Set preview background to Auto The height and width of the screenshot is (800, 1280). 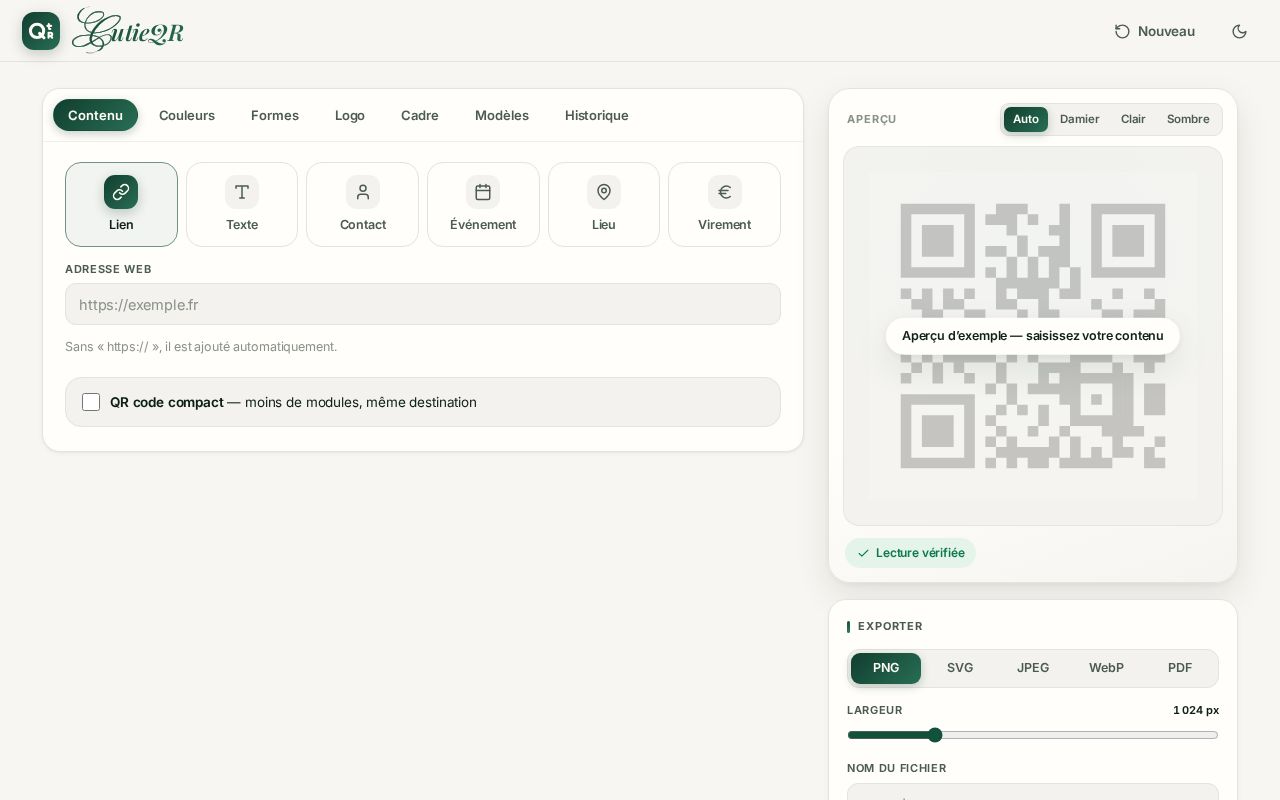pyautogui.click(x=1026, y=119)
